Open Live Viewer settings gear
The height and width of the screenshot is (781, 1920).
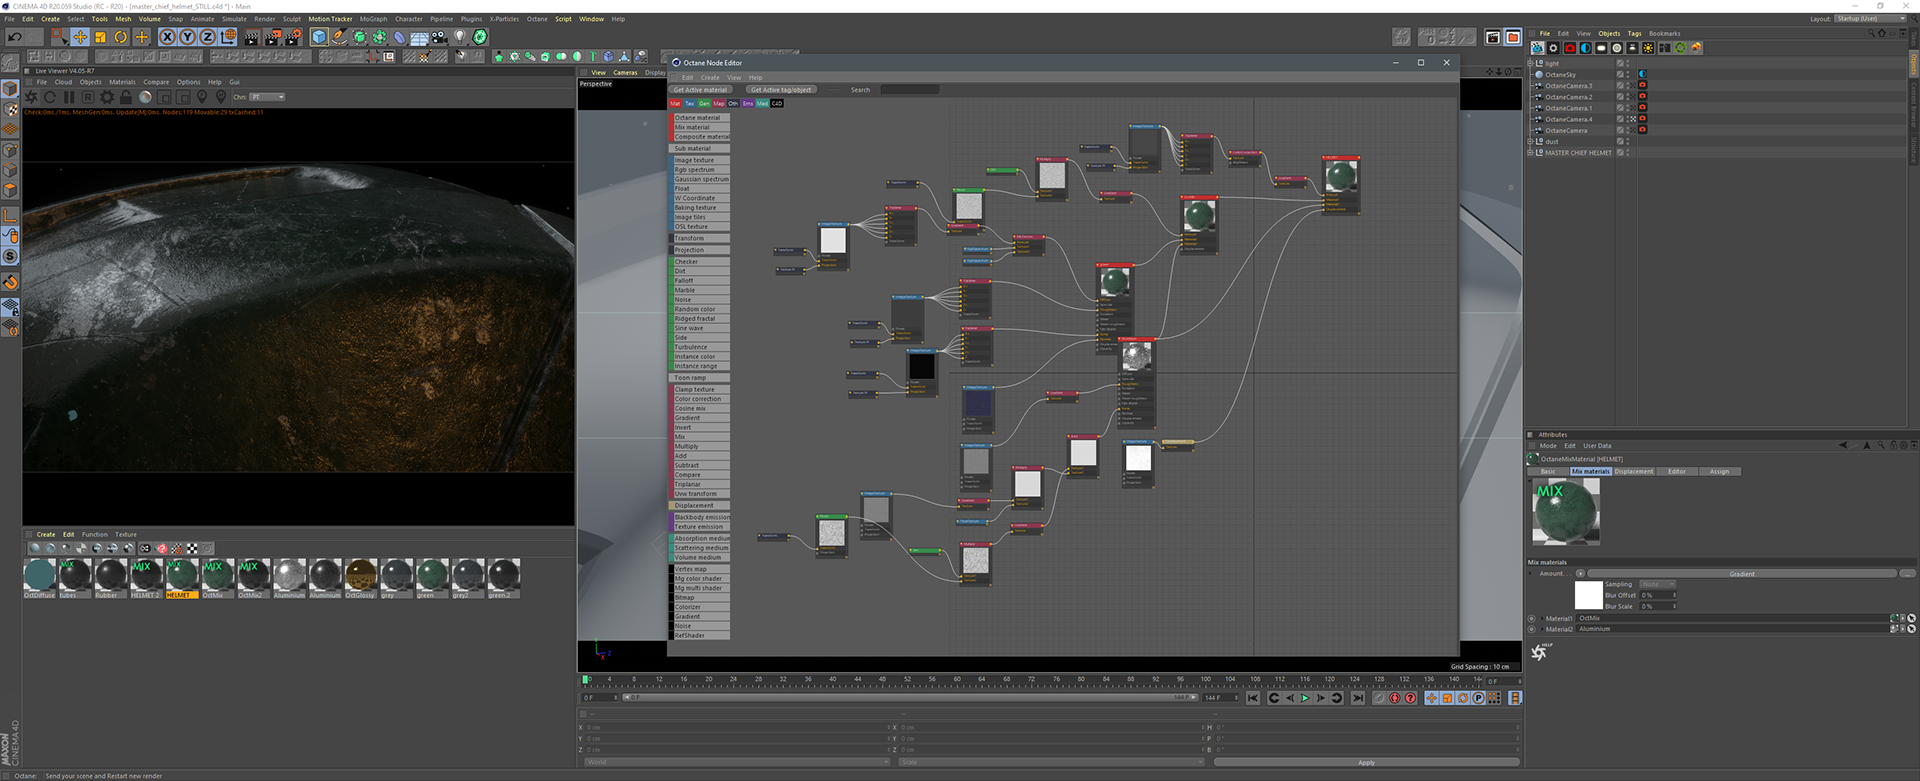tap(107, 97)
